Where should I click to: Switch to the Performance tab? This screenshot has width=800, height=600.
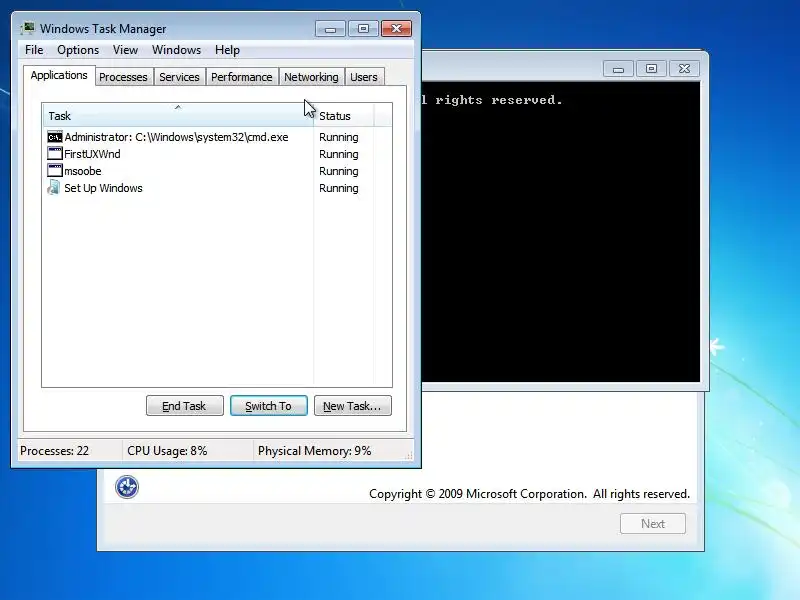tap(242, 77)
